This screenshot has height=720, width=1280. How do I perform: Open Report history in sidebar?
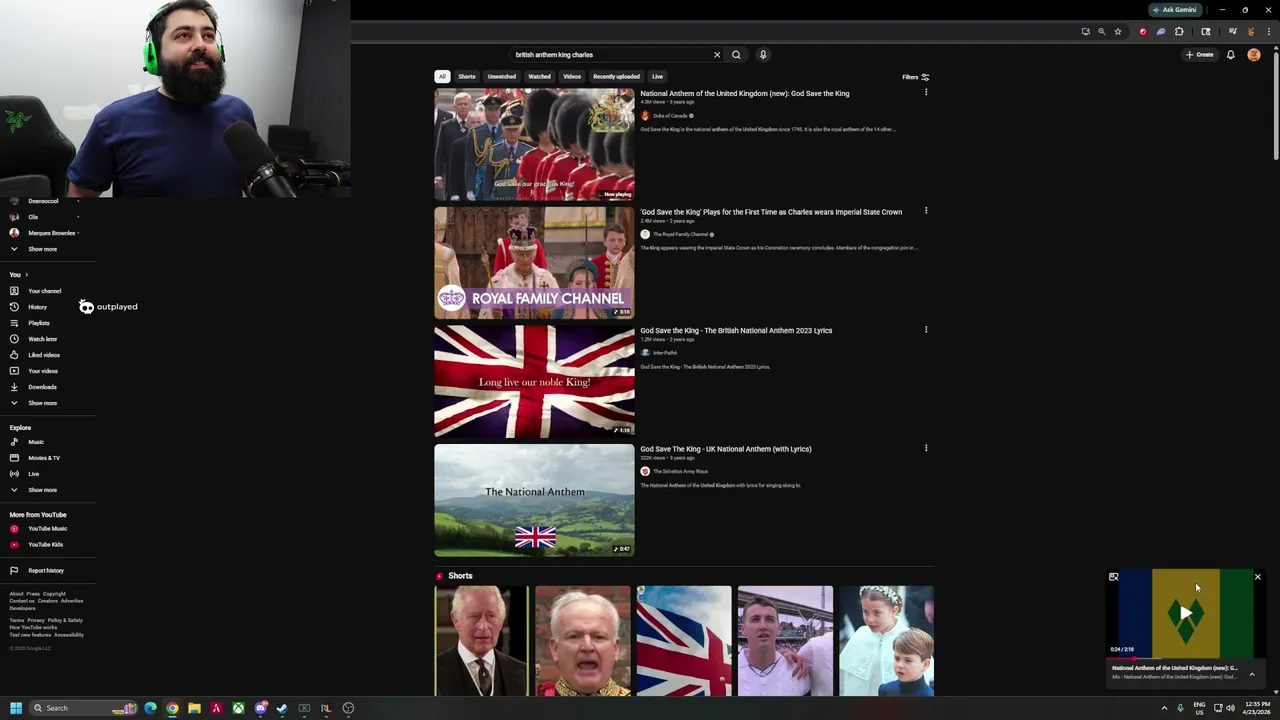(46, 571)
